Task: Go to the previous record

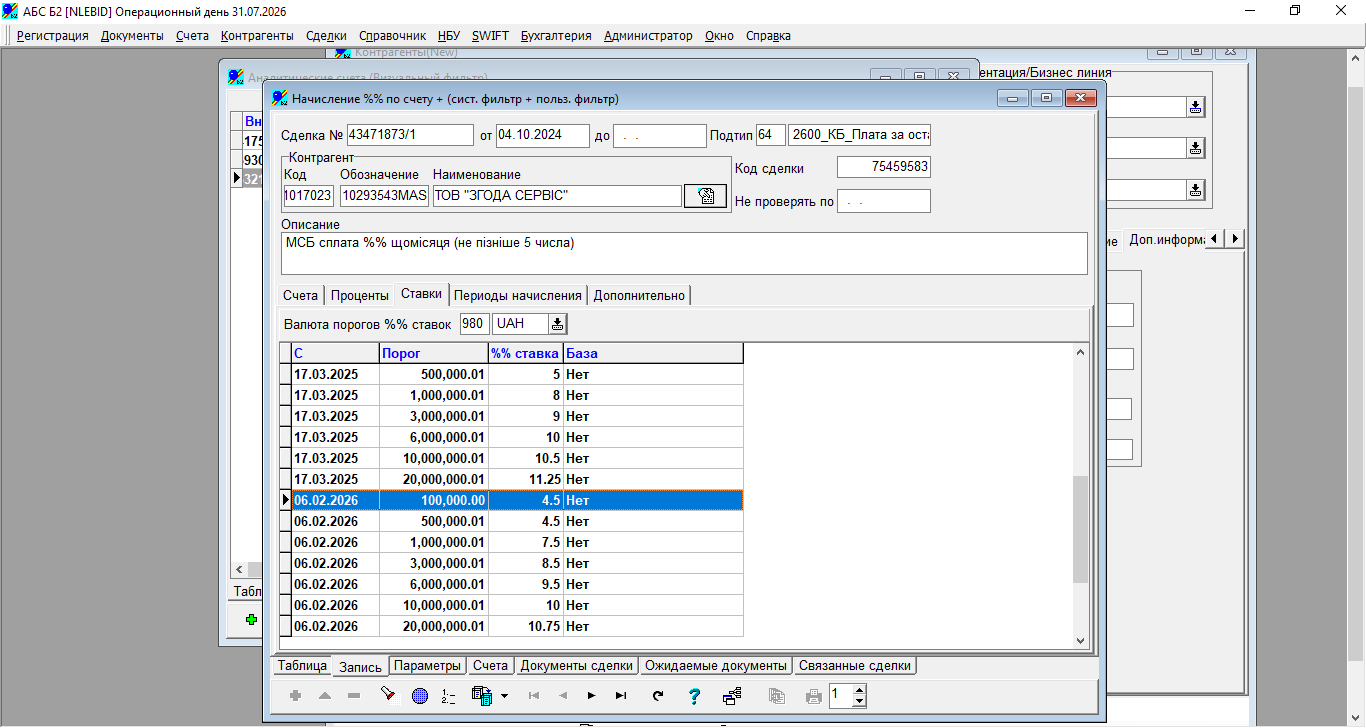Action: (x=563, y=696)
